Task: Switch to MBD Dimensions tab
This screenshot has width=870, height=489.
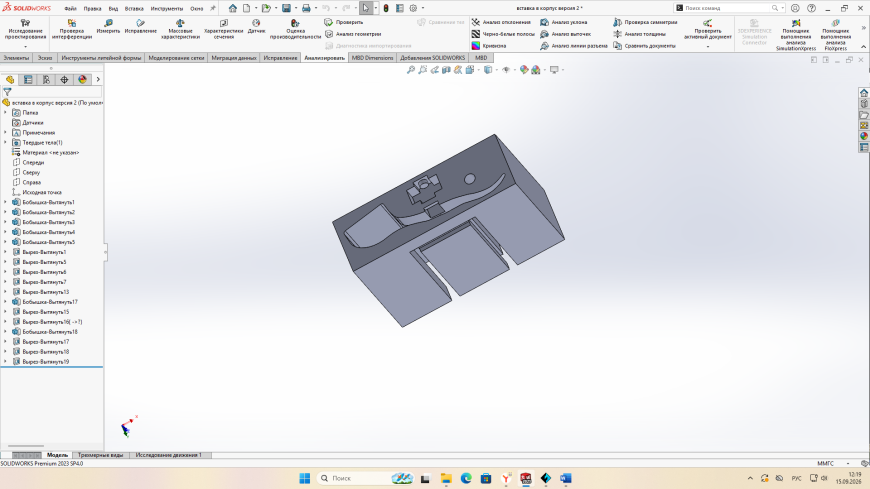Action: pyautogui.click(x=372, y=58)
